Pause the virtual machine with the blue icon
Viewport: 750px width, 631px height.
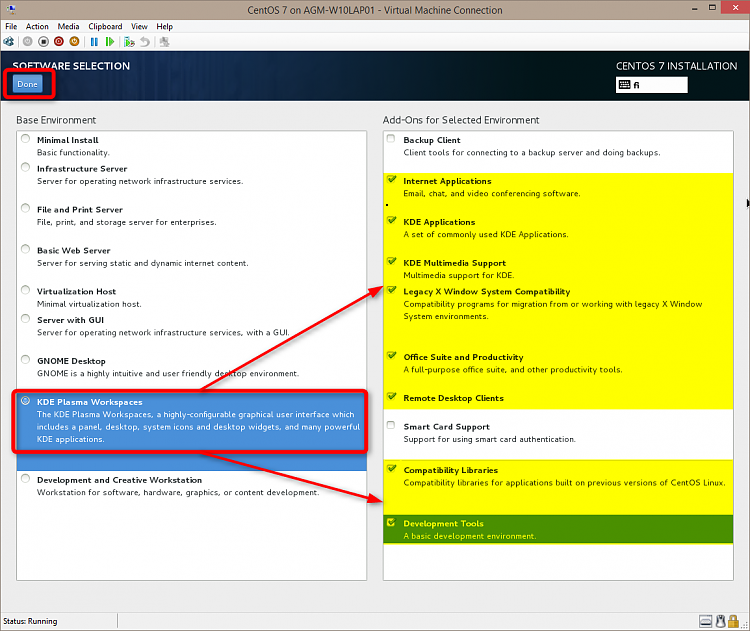pyautogui.click(x=94, y=42)
